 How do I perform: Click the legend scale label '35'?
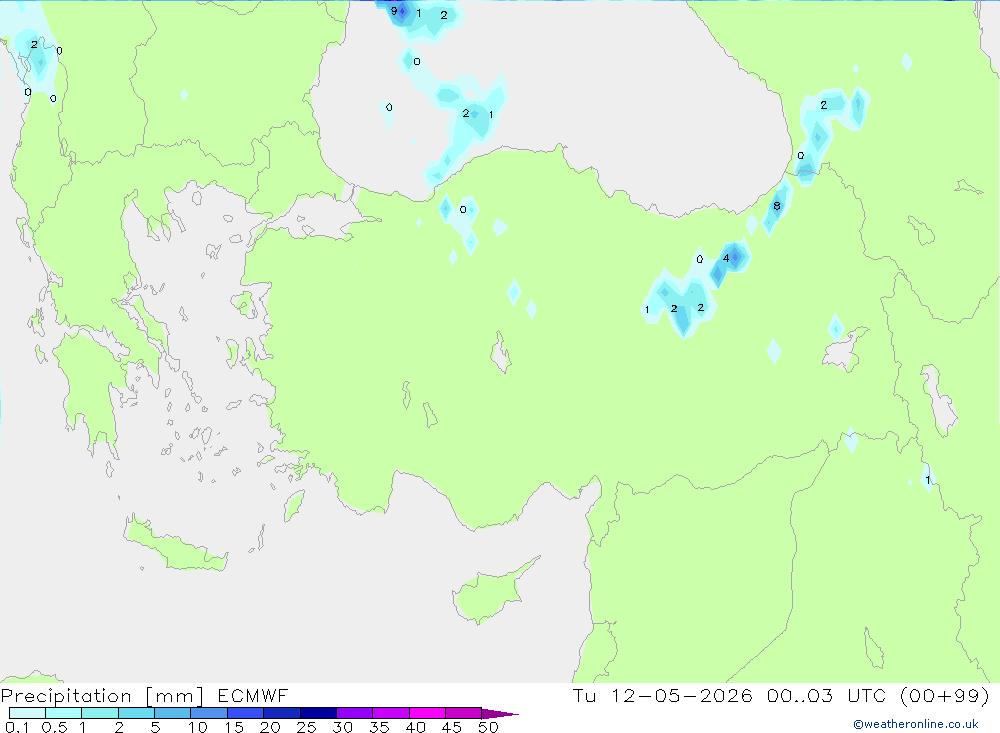click(379, 727)
